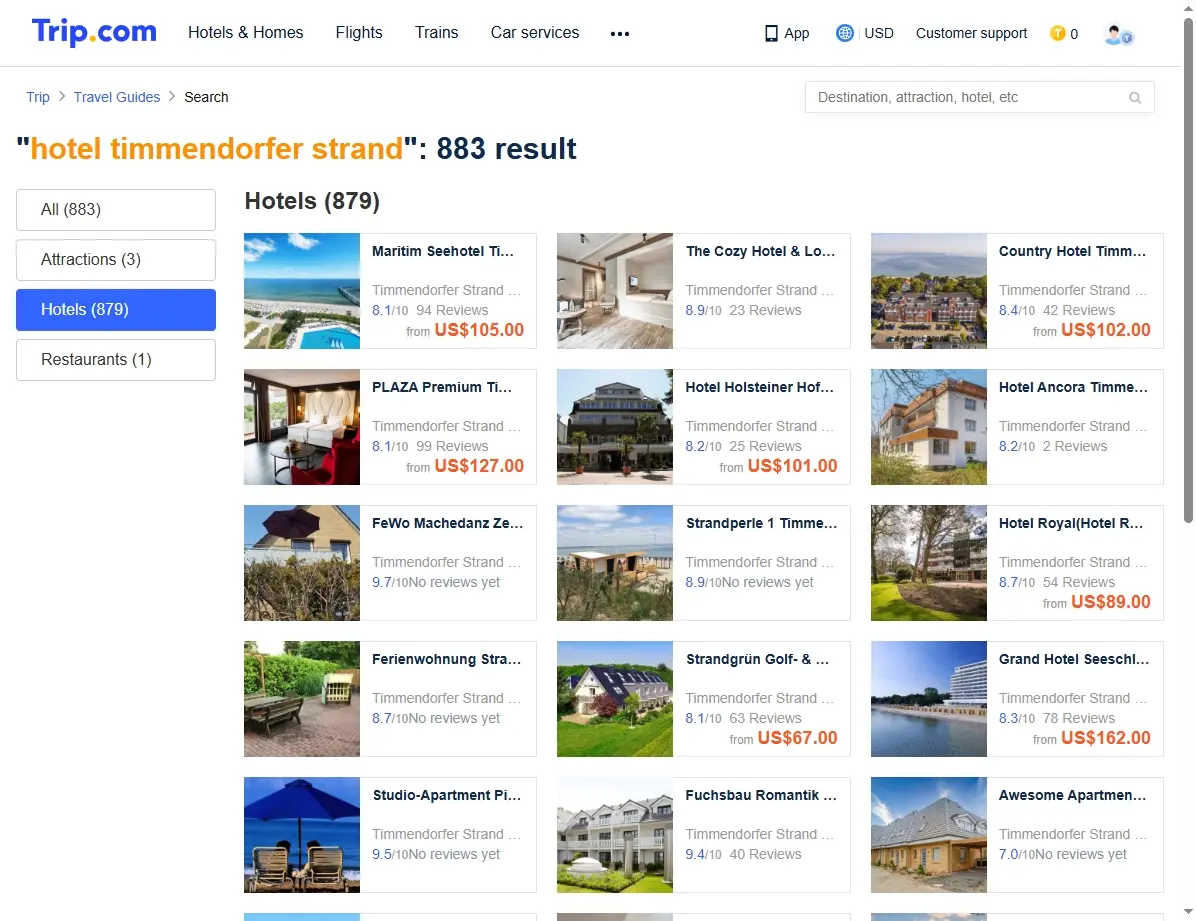The width and height of the screenshot is (1196, 921).
Task: Select the Hotels (879) filter tab
Action: coord(116,310)
